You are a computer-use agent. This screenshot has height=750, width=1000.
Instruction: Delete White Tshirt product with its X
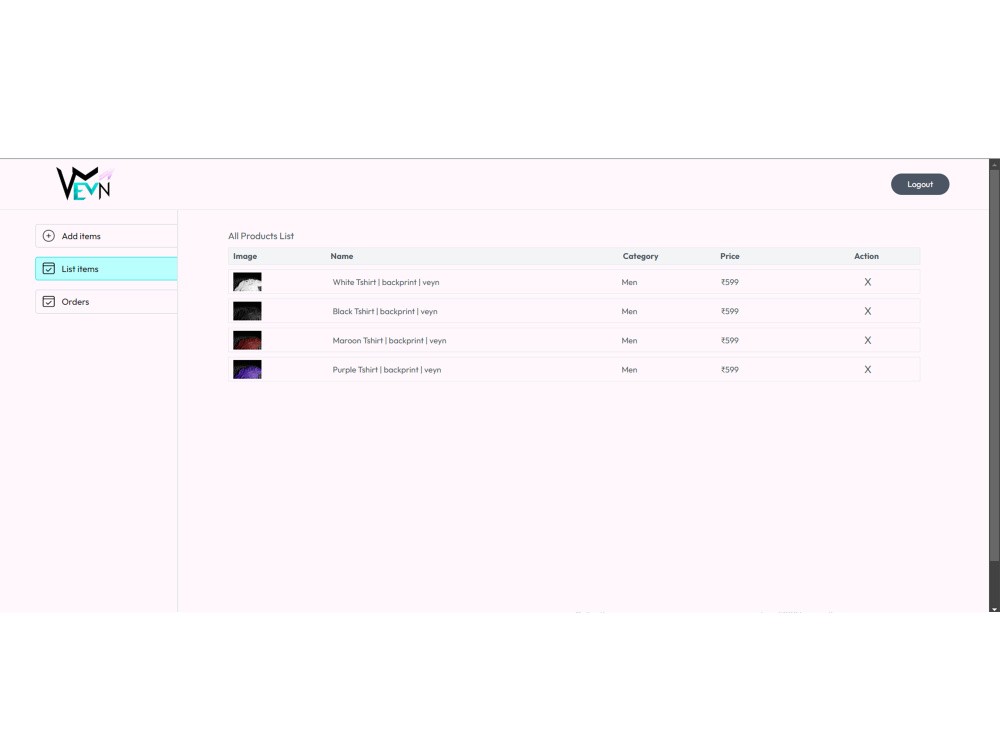pos(867,282)
